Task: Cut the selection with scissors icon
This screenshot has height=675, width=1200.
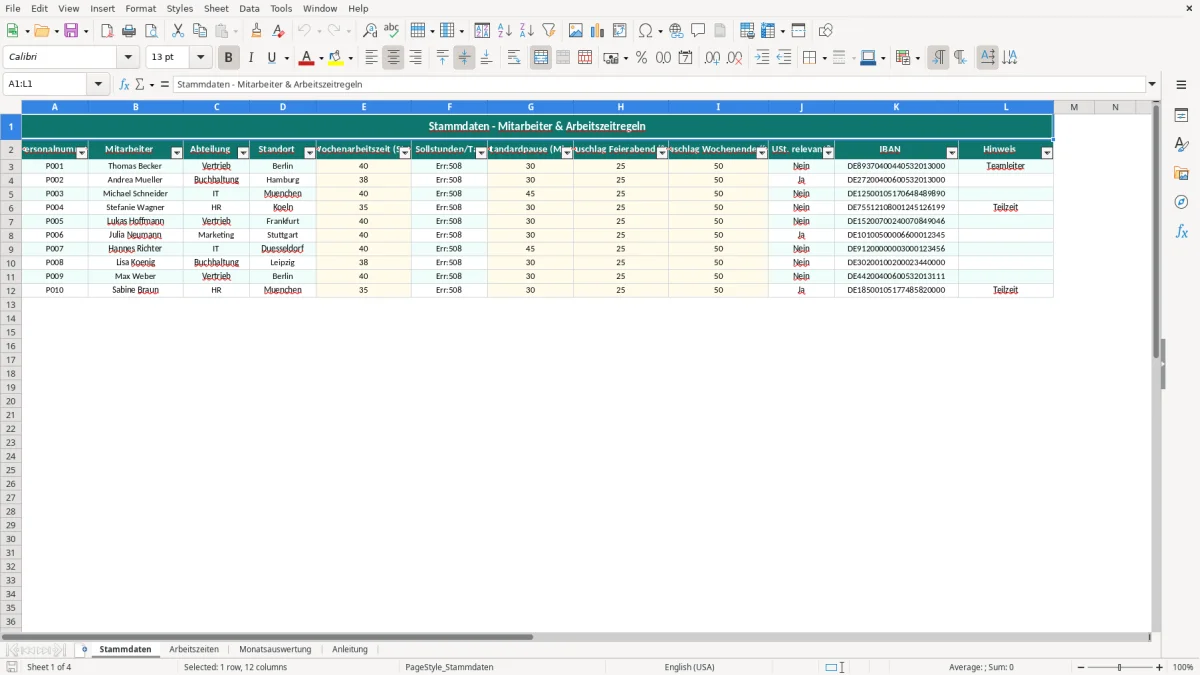Action: tap(178, 31)
